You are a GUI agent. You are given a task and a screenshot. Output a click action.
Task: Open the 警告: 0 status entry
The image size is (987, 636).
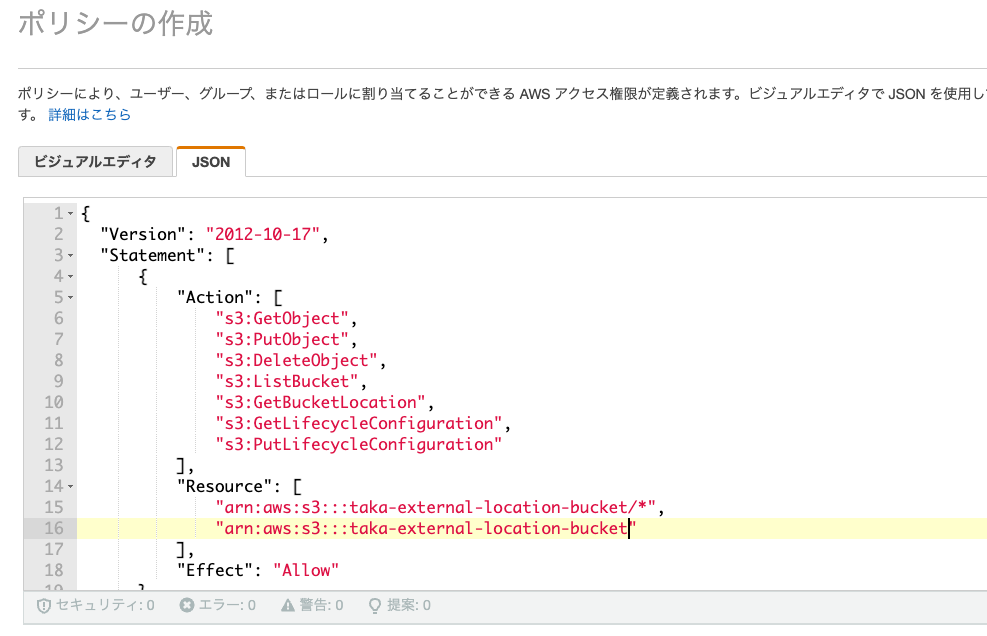(x=312, y=605)
